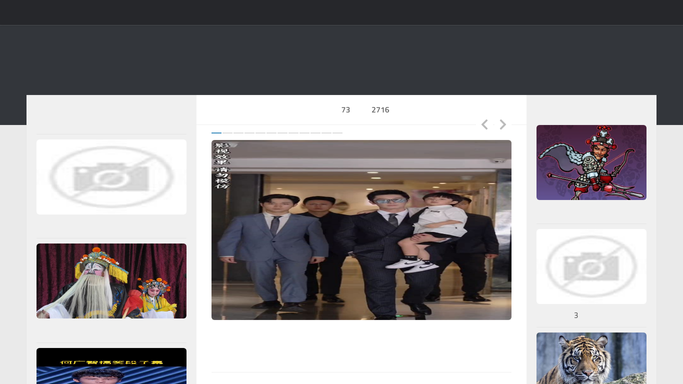This screenshot has width=683, height=384.
Task: Advance to next slide with right chevron
Action: 503,125
